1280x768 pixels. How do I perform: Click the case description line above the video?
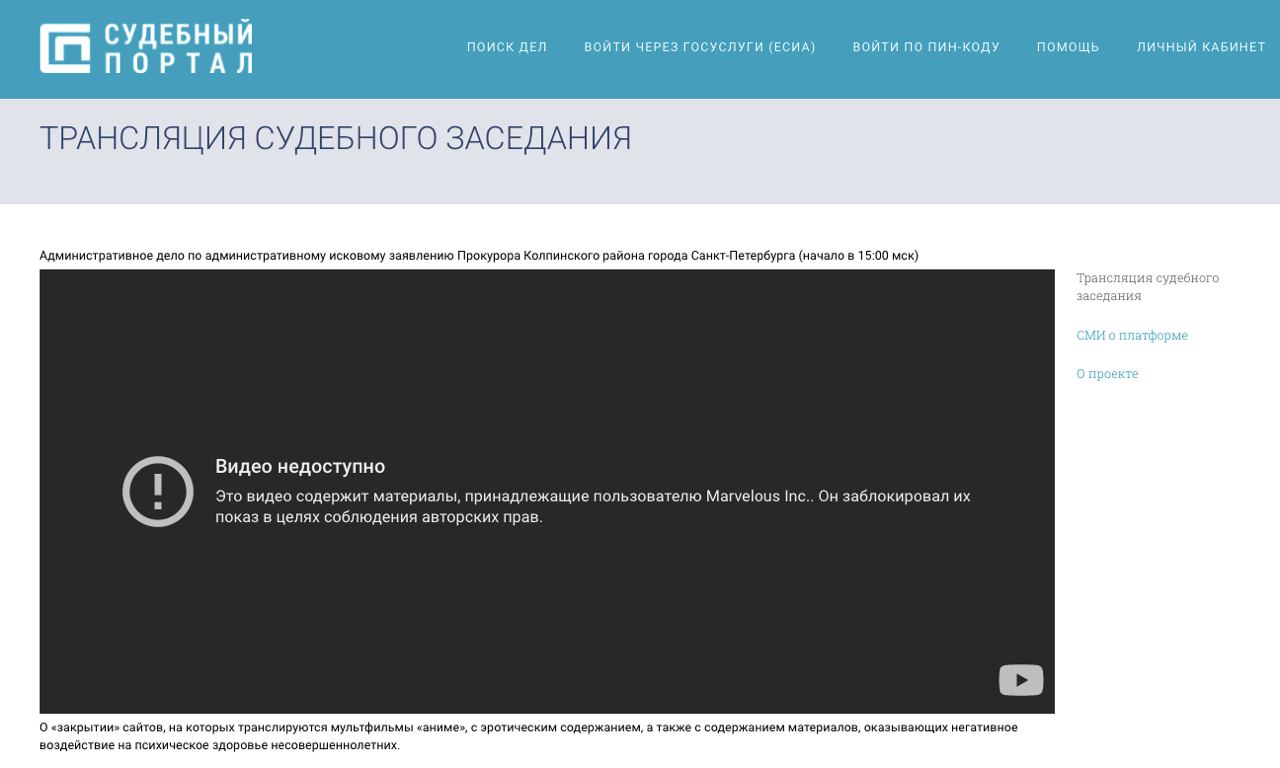479,256
